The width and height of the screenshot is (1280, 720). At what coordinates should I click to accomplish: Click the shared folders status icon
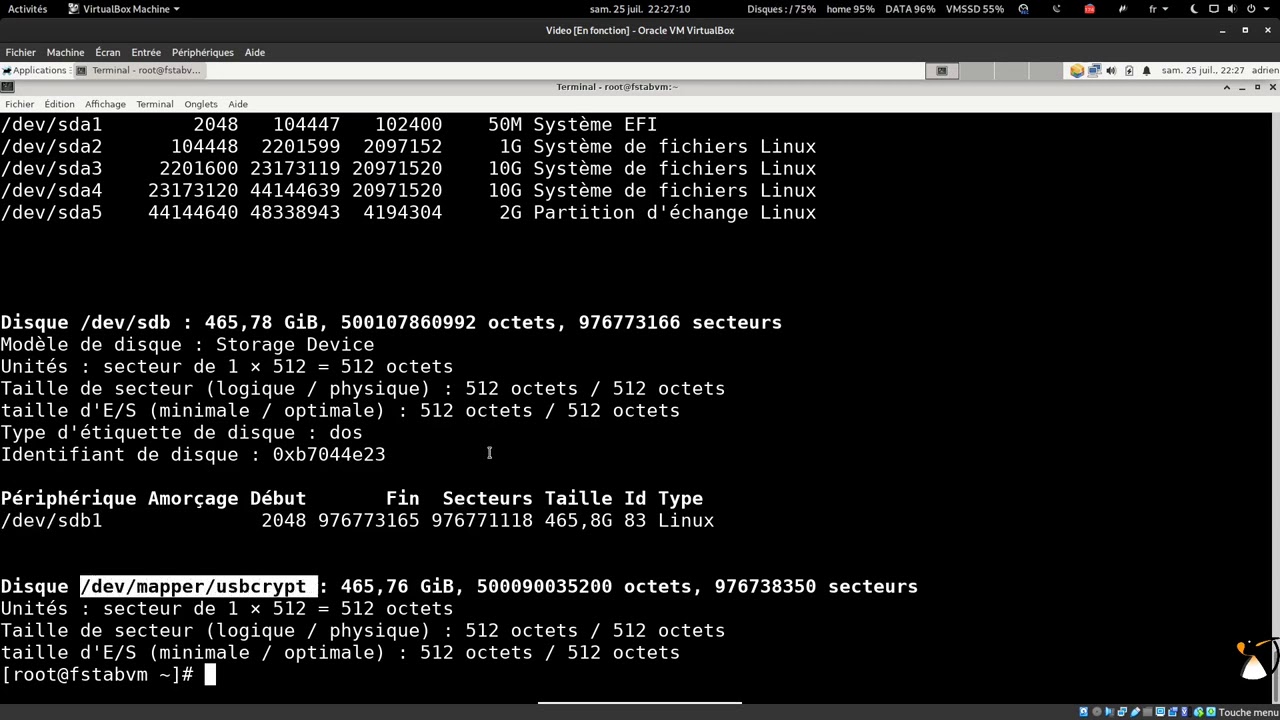[x=1147, y=712]
